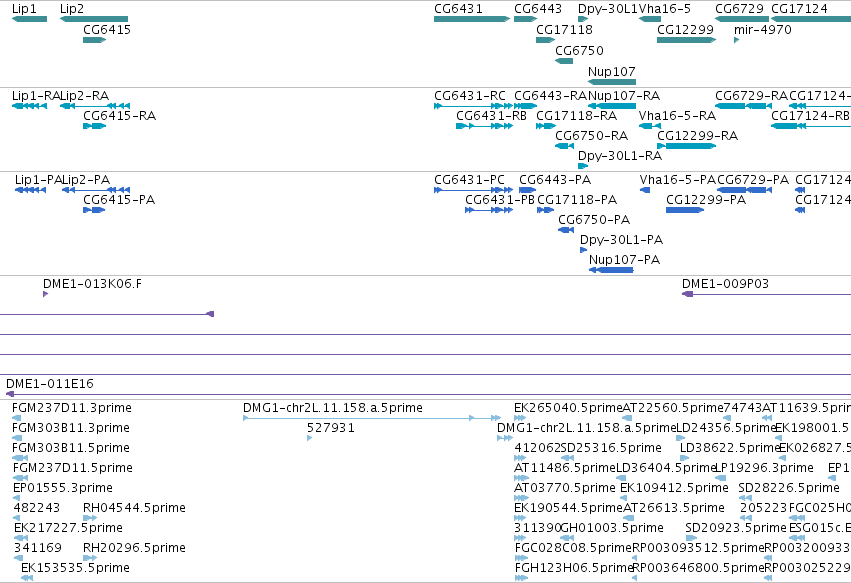Select the CG6415-PA coding glyph
This screenshot has height=583, width=851.
[x=94, y=210]
